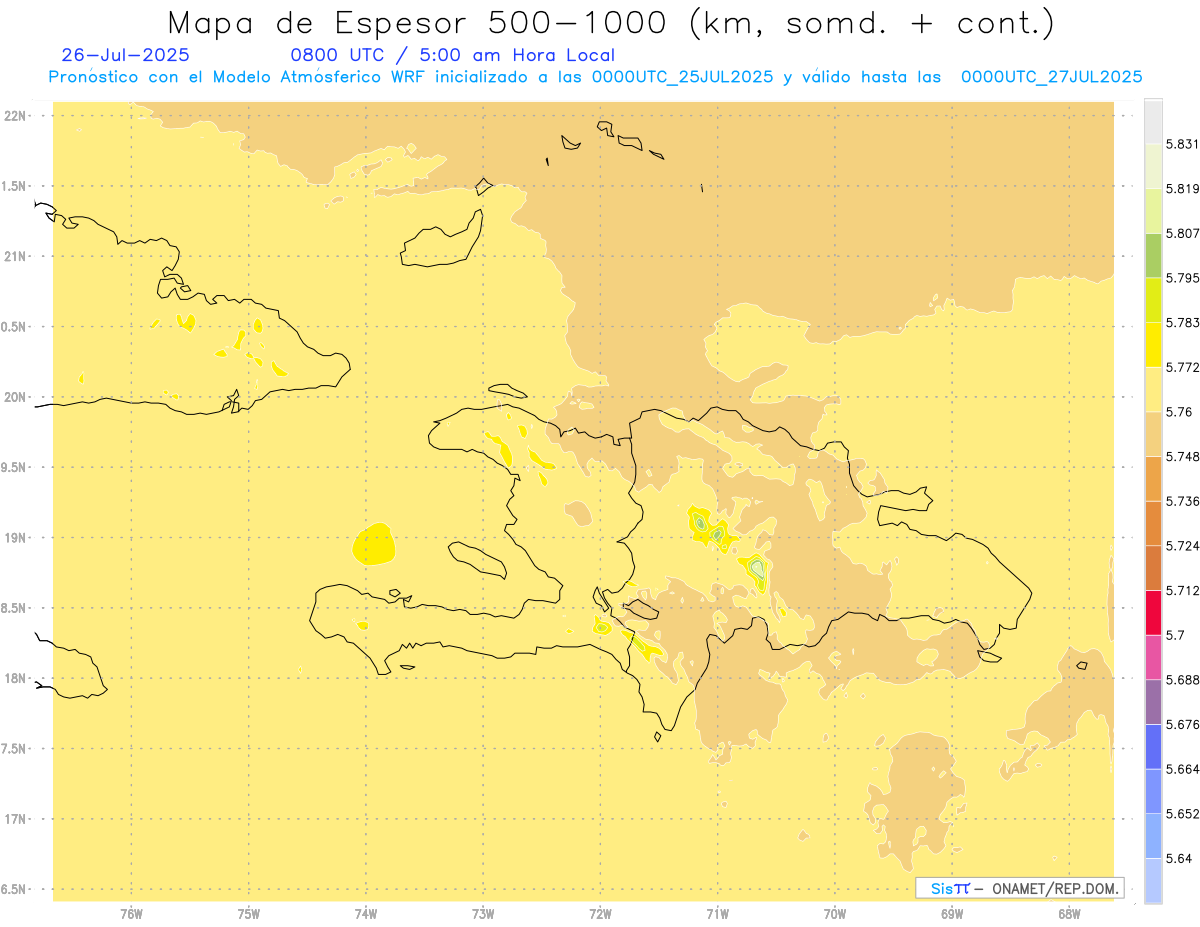Click the 5.831 legend value
The width and height of the screenshot is (1200, 927).
coord(1183,144)
